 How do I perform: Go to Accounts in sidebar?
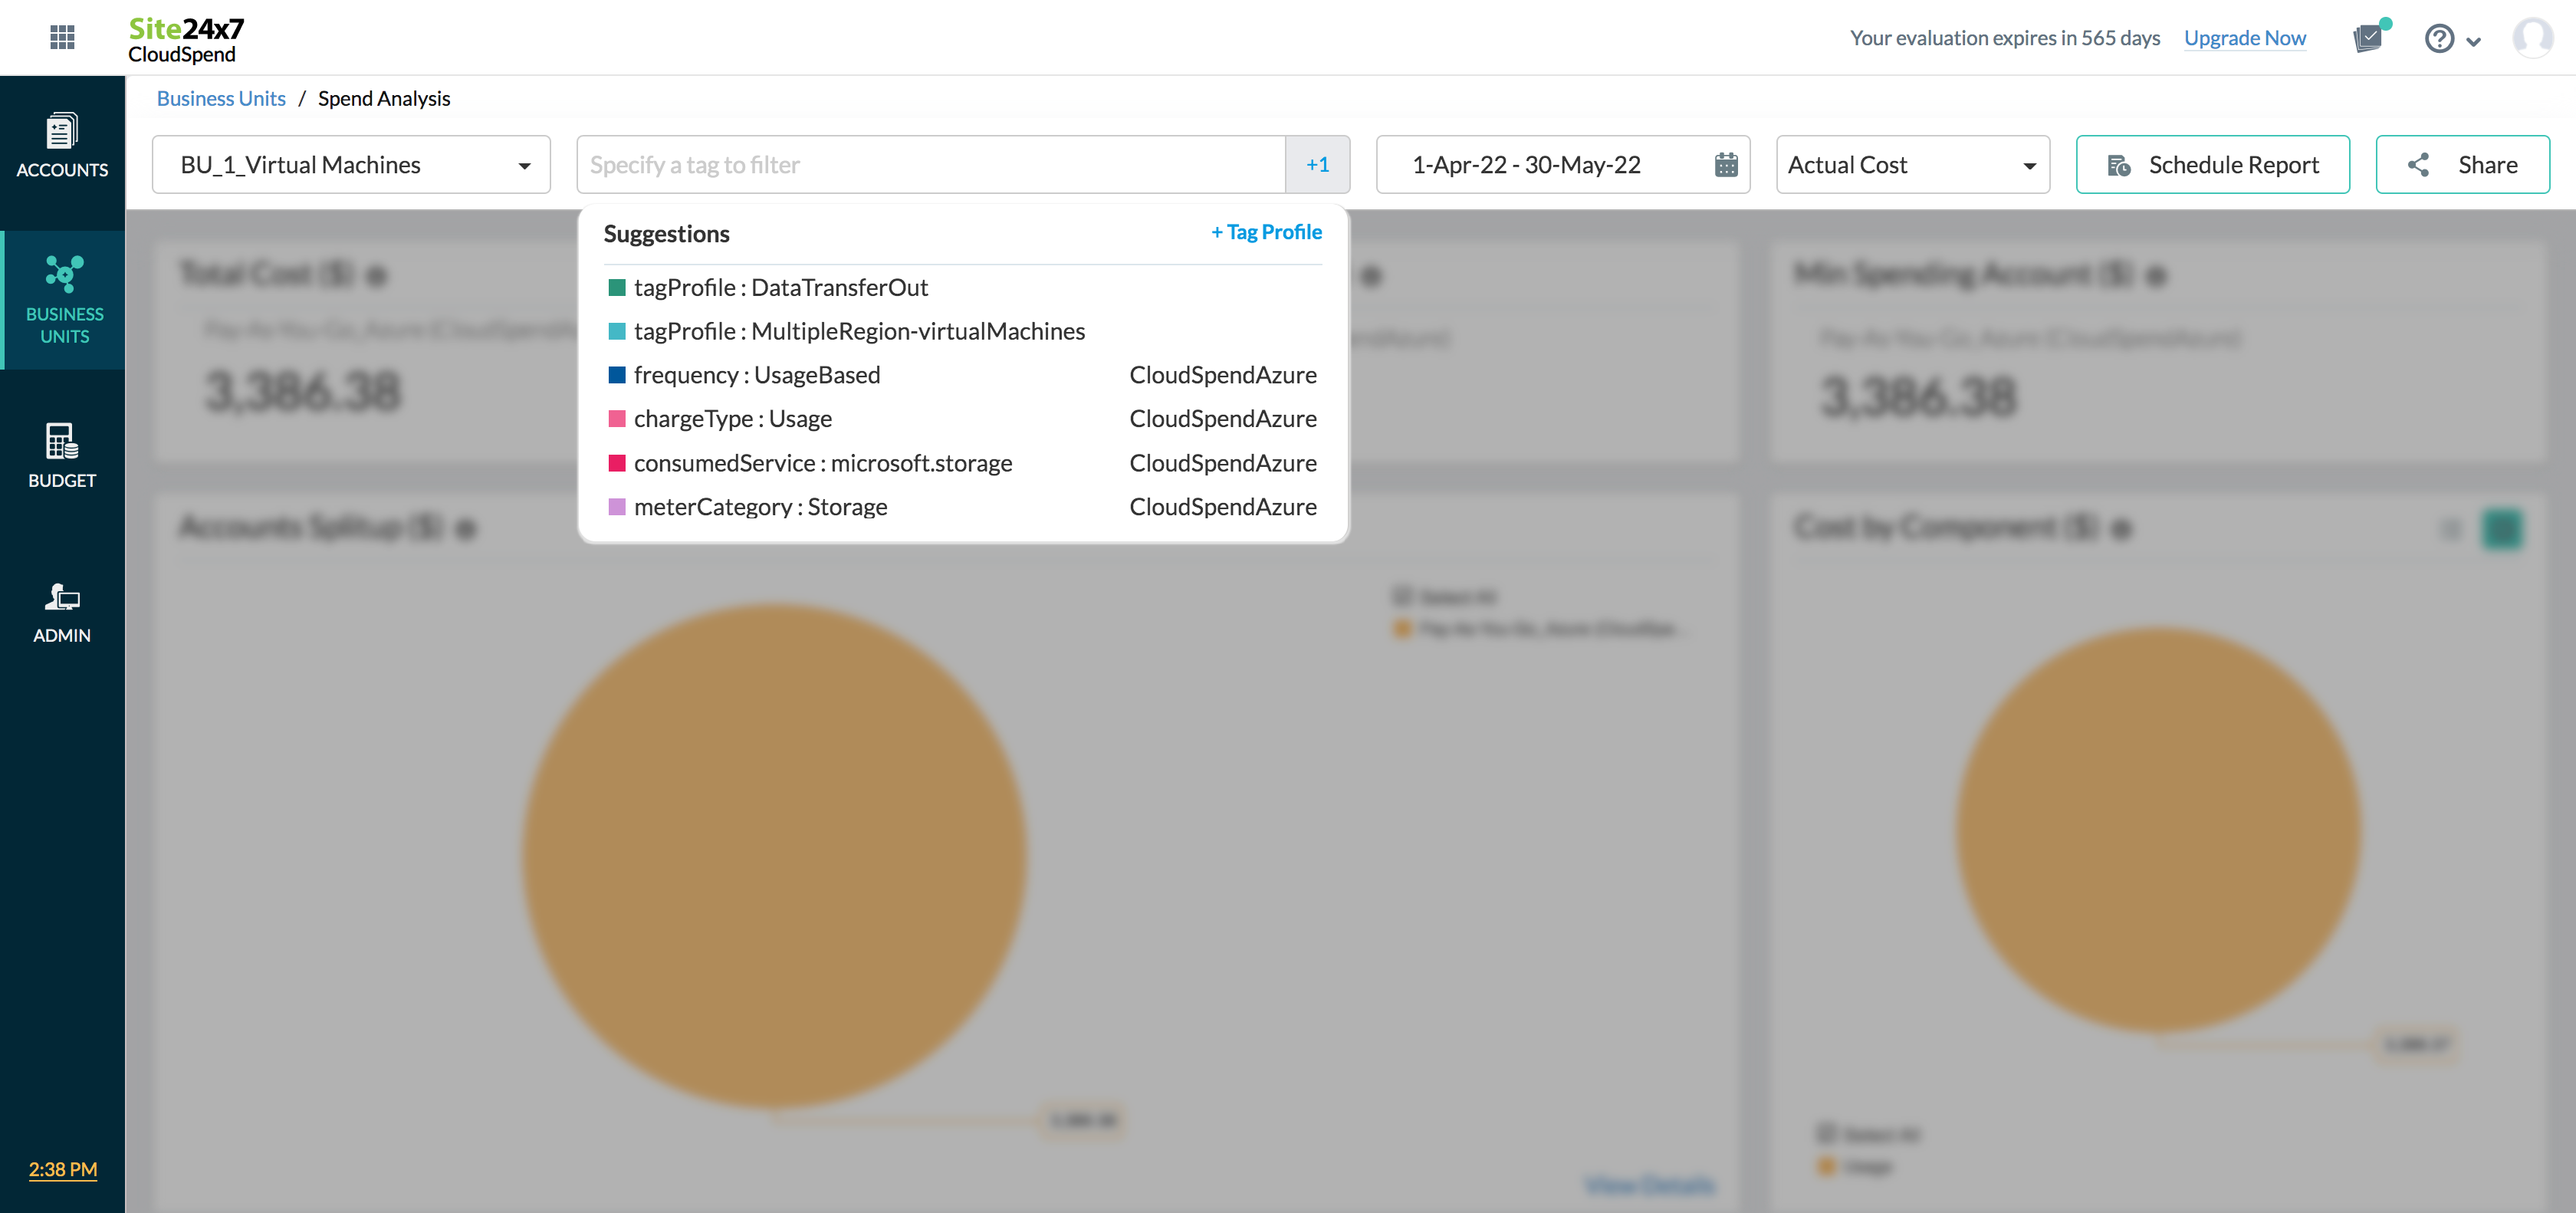coord(62,146)
